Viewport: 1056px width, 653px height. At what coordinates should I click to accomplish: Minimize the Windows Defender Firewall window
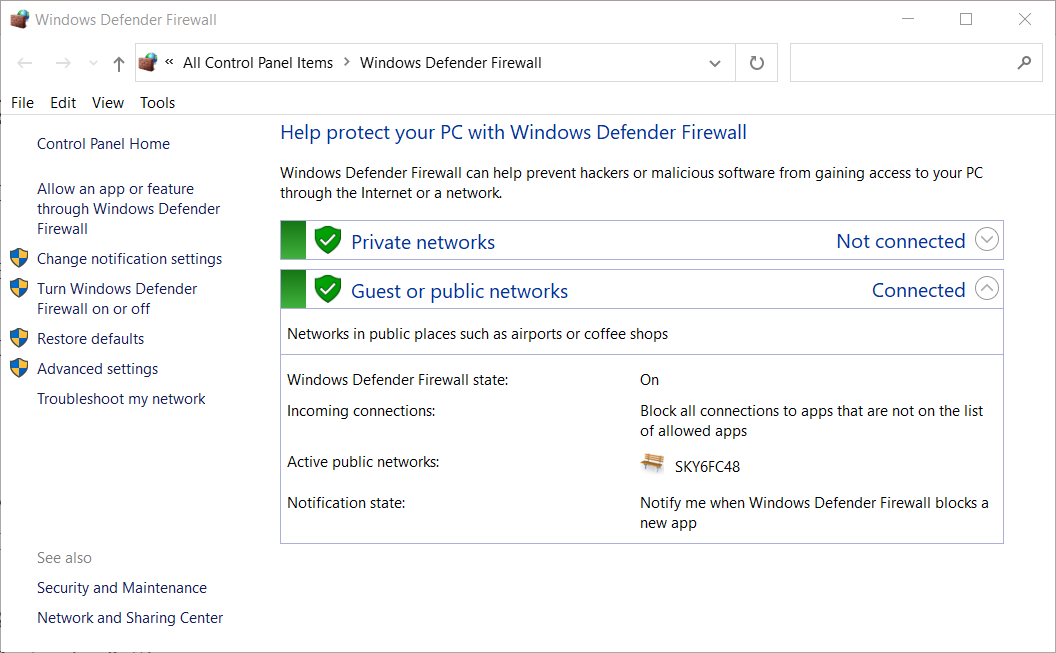coord(908,19)
